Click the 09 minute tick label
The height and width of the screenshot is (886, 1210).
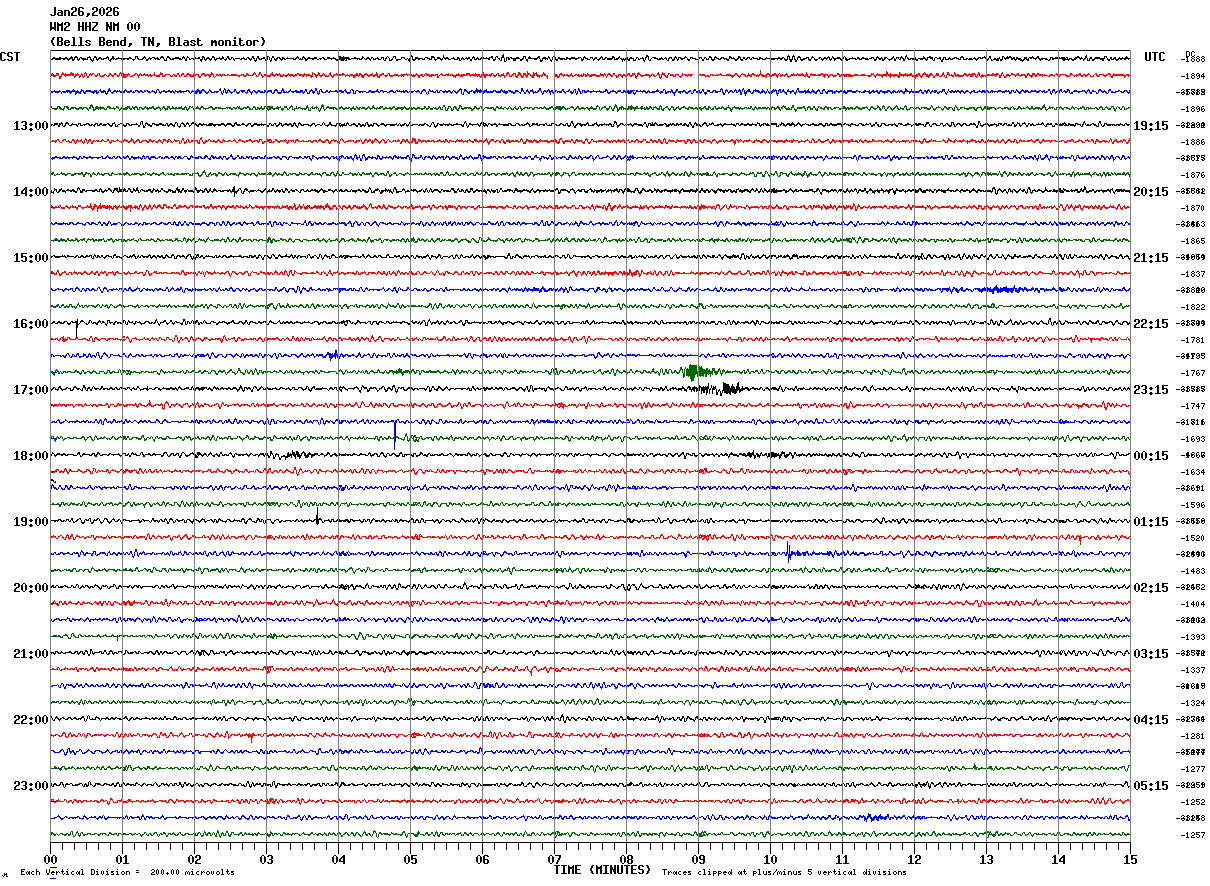698,859
